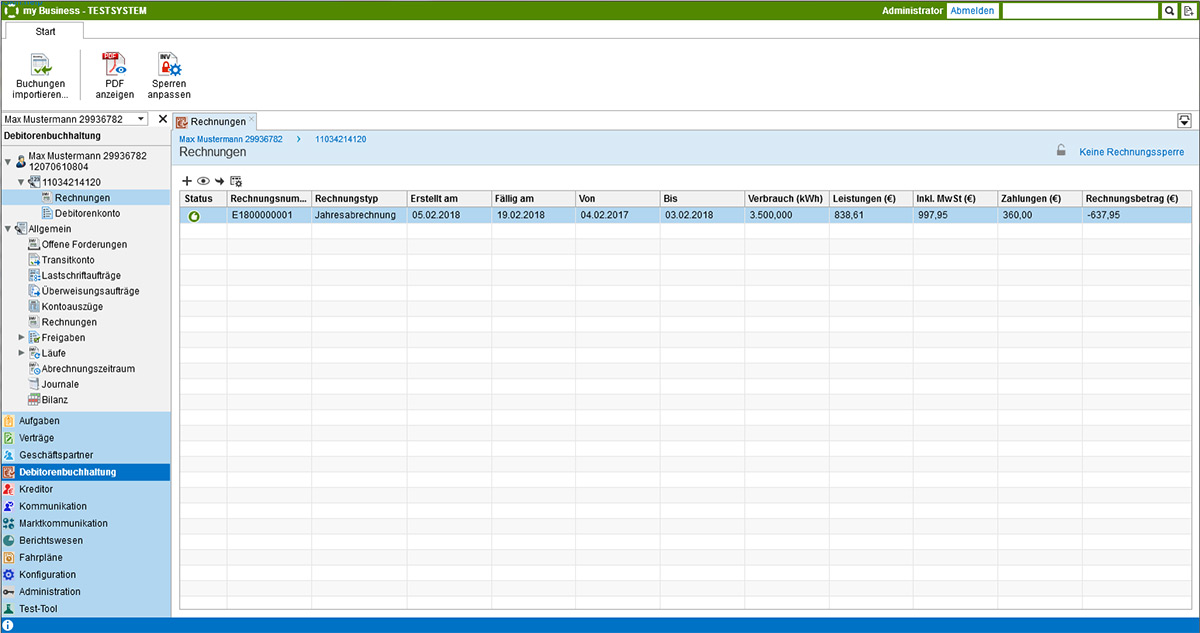Switch to the Start ribbon tab

tap(45, 31)
